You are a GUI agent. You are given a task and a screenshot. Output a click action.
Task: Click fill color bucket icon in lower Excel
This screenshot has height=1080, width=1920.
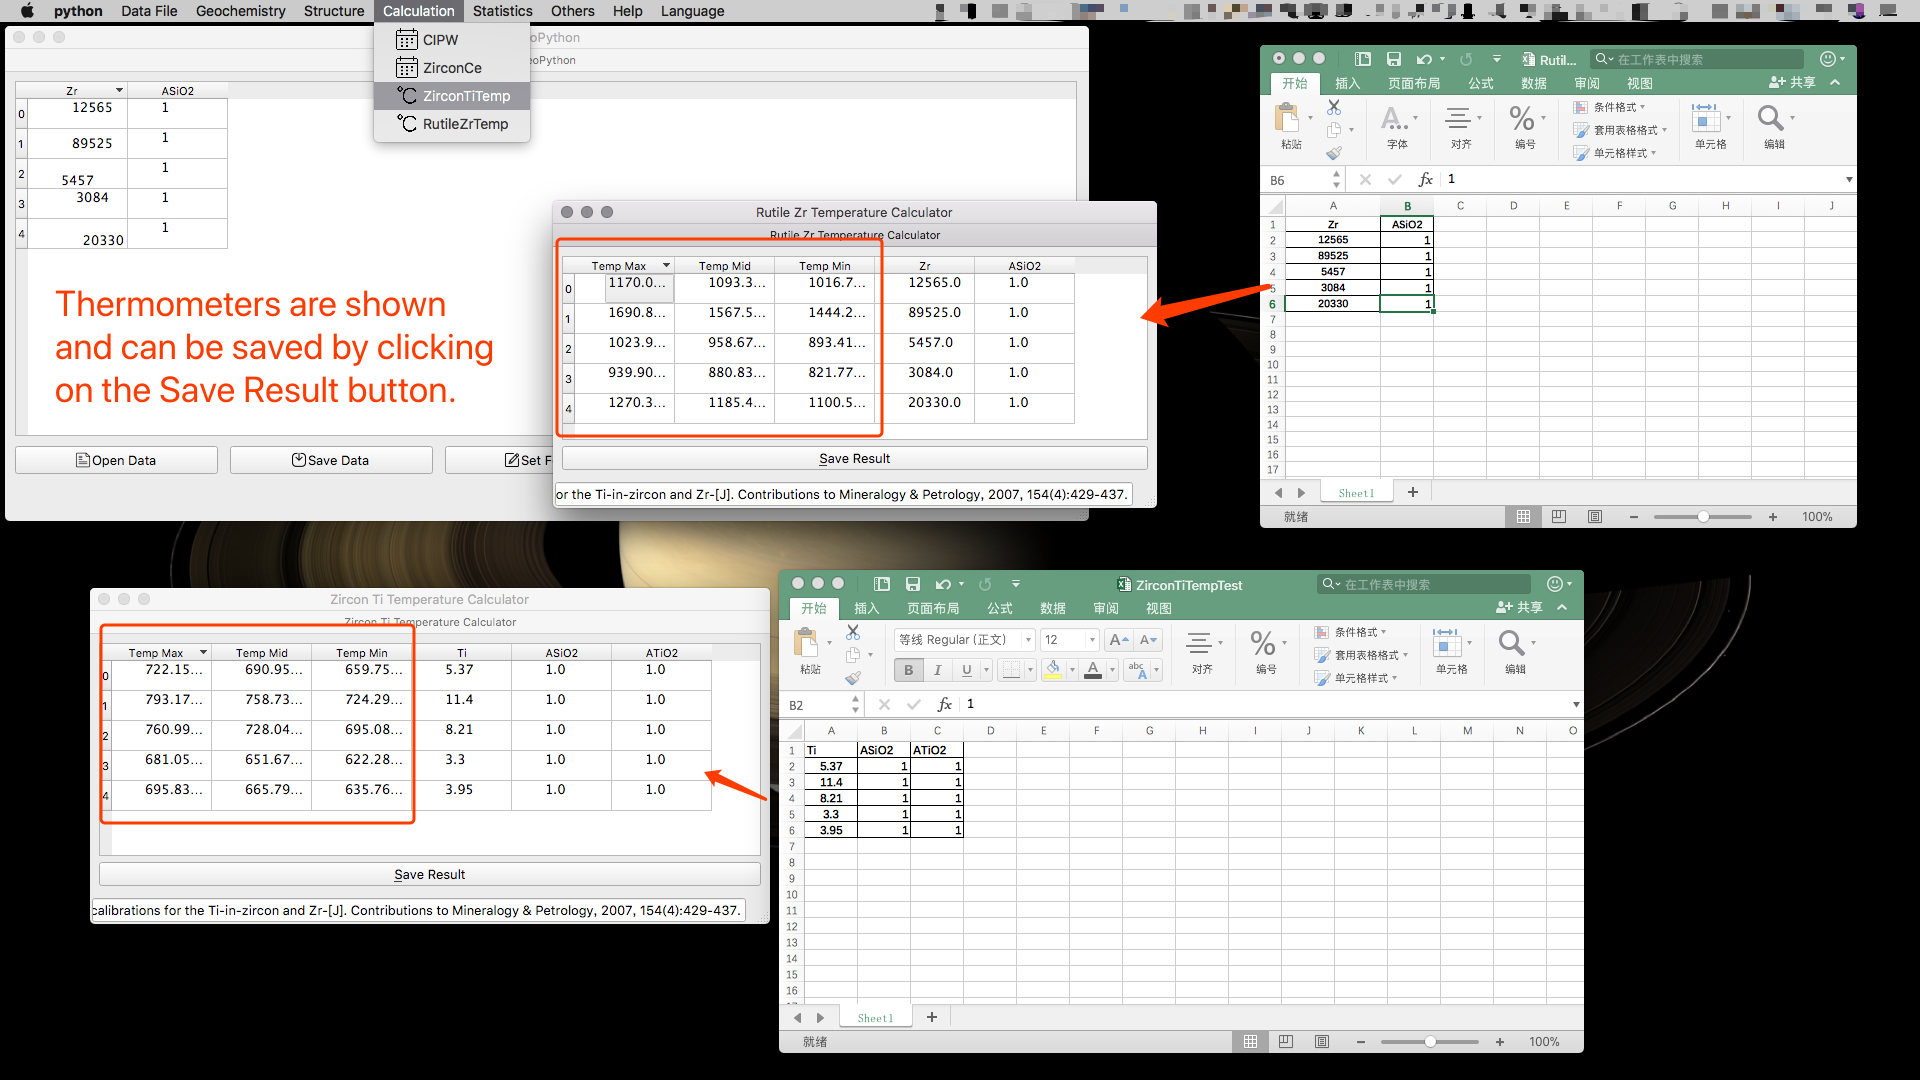(1053, 669)
